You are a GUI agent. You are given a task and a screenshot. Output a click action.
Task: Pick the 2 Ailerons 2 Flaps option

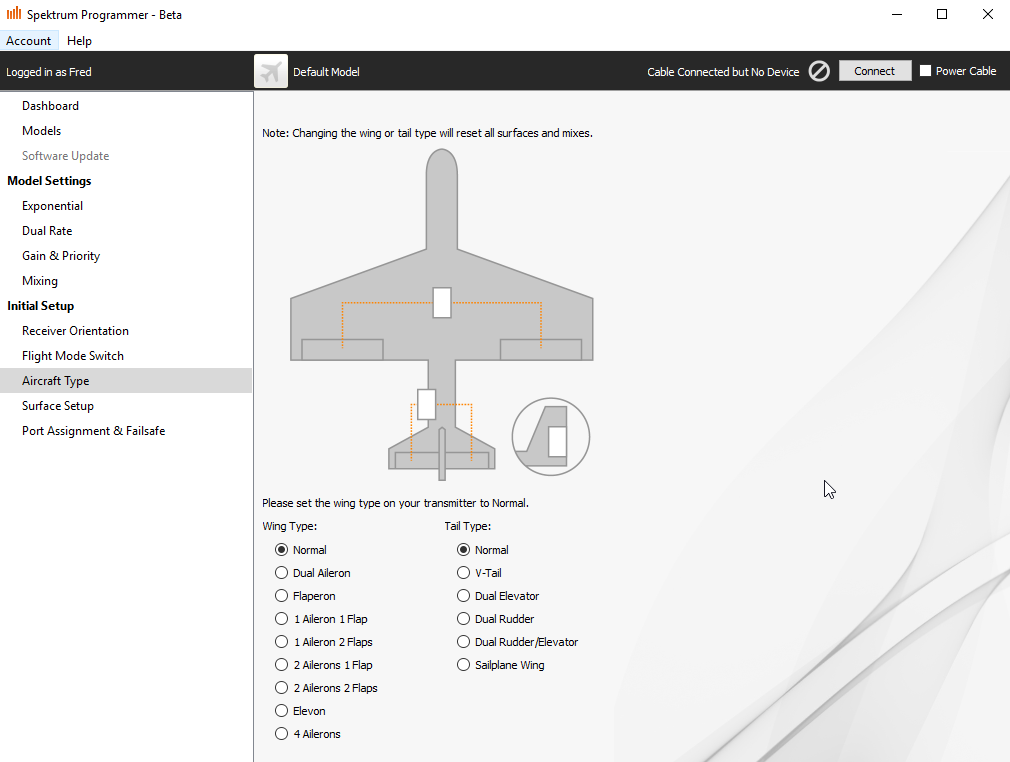282,688
